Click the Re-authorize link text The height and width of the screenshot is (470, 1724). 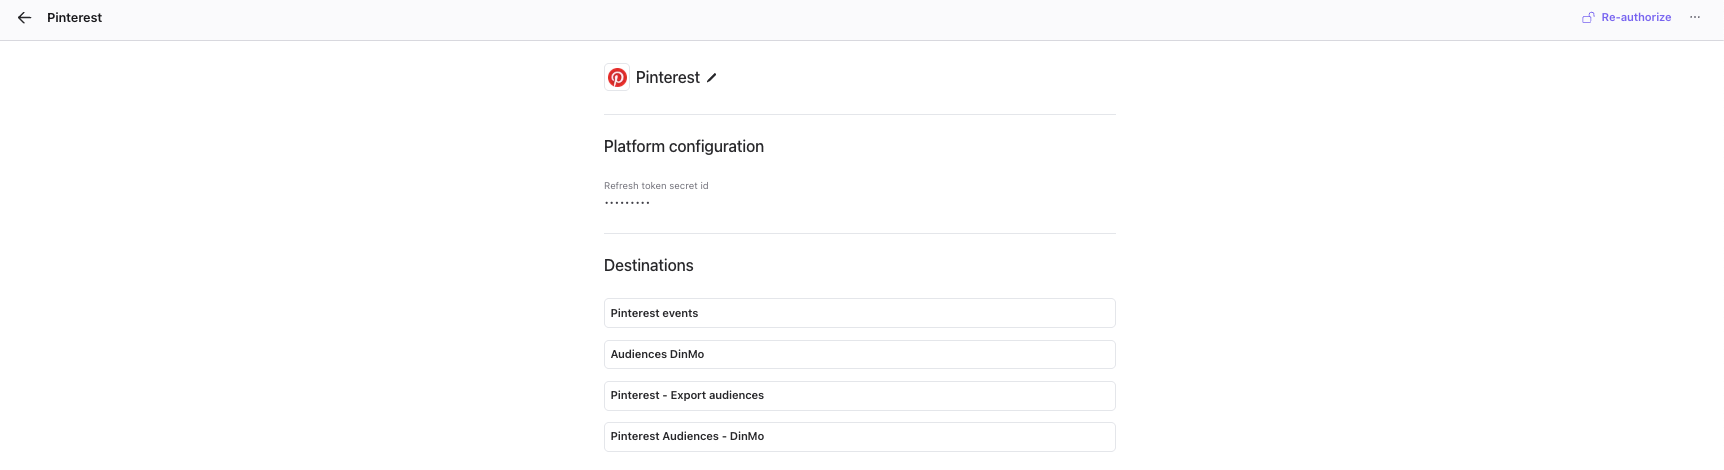point(1636,18)
